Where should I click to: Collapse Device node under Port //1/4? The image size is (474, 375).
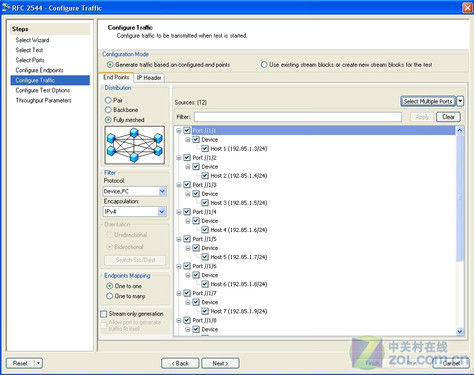click(x=188, y=221)
